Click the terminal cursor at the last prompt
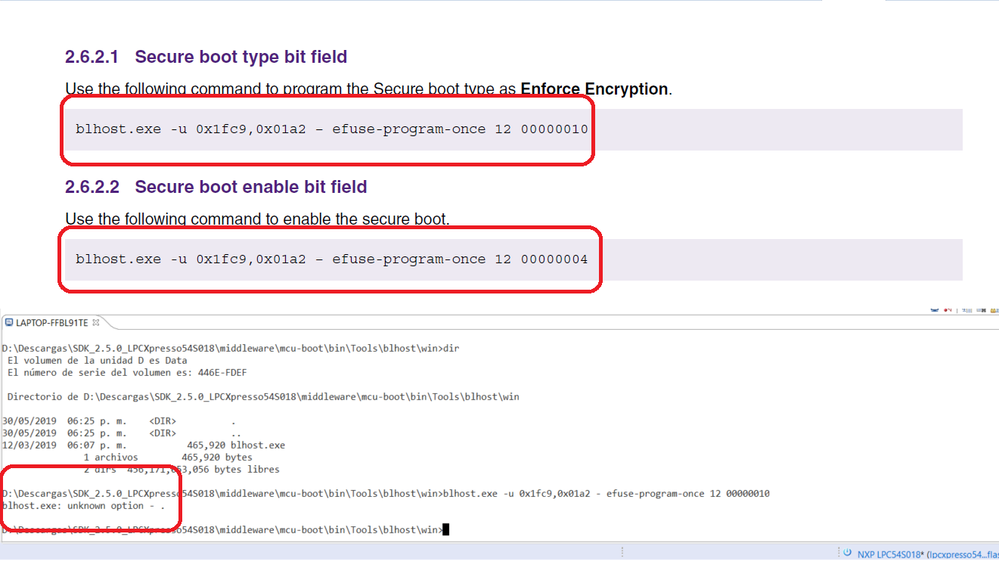 pyautogui.click(x=446, y=530)
